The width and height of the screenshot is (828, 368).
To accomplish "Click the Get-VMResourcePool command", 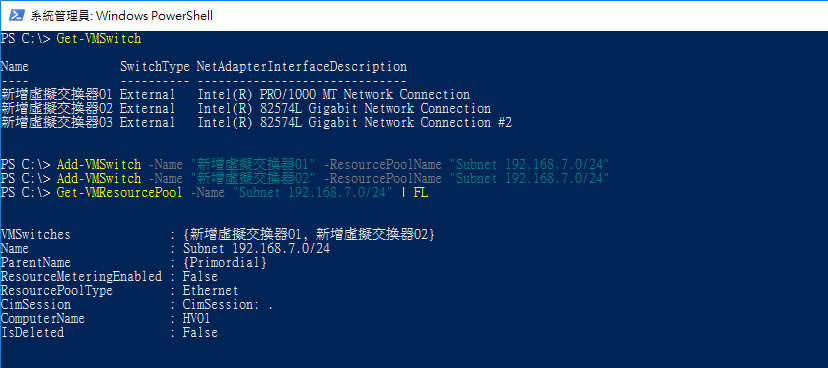I will tap(119, 193).
